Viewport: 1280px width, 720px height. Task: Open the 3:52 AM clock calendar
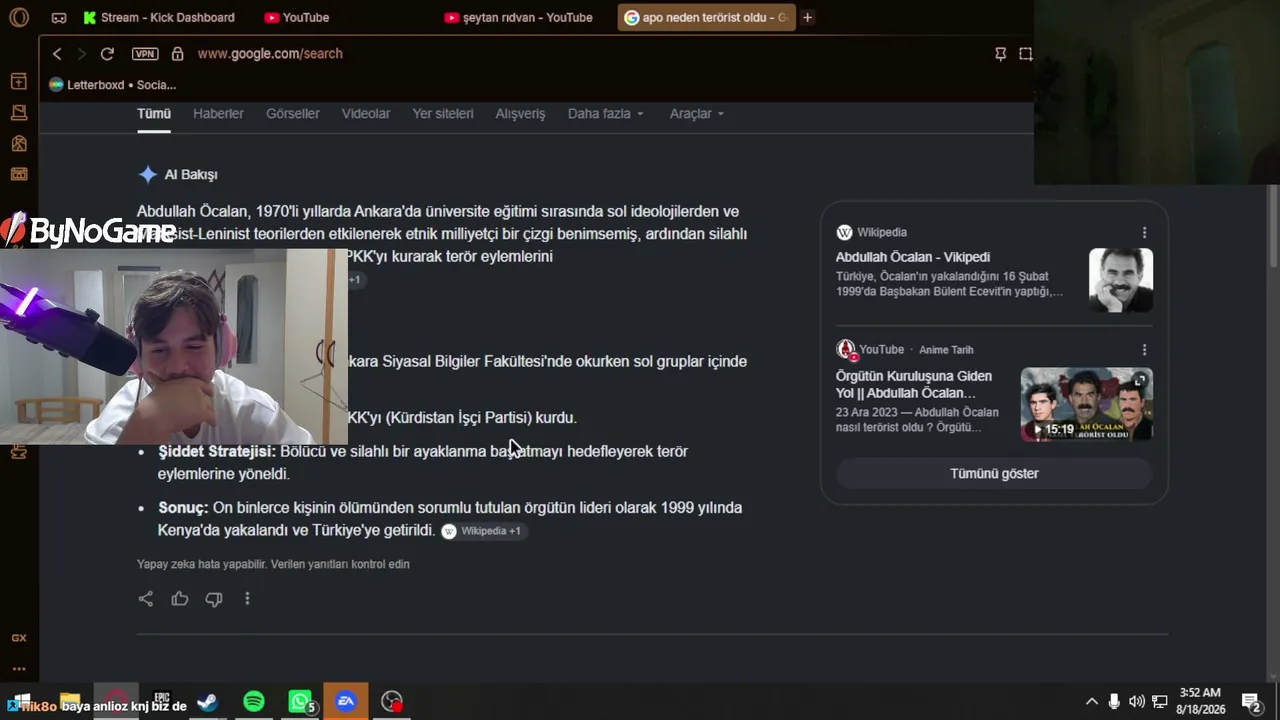1201,701
